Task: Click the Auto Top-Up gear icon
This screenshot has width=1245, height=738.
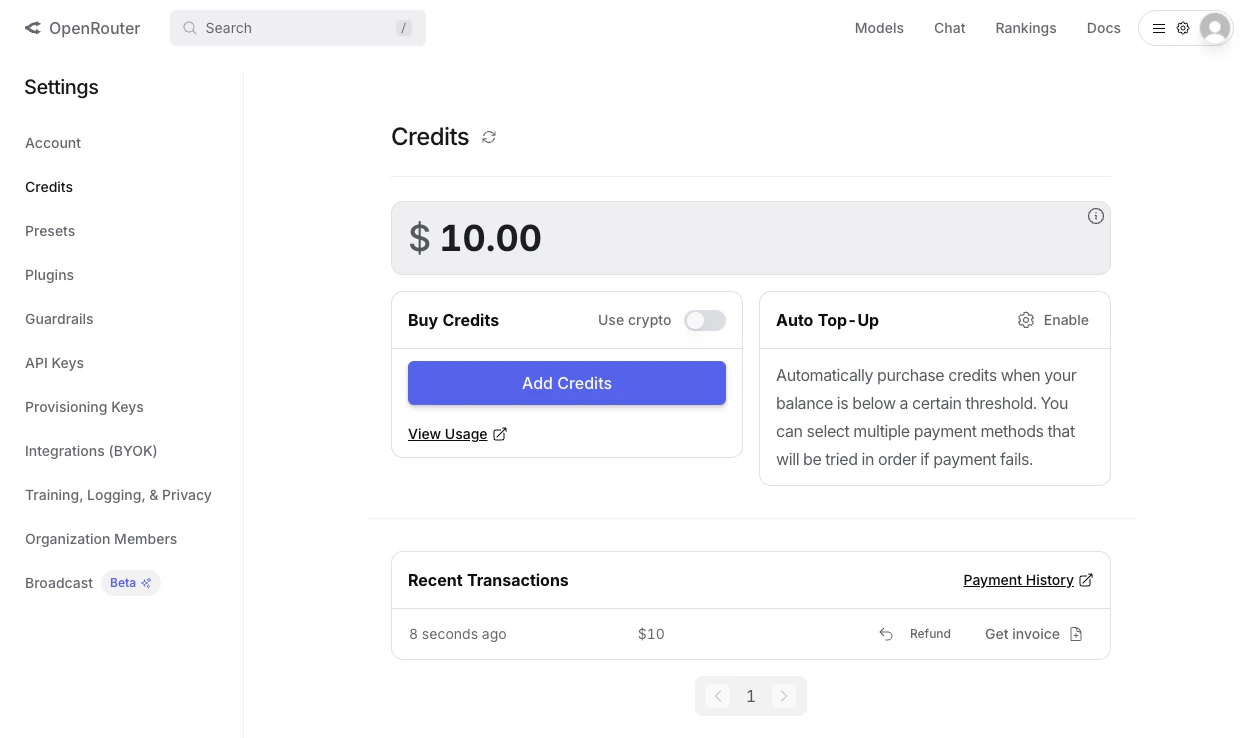Action: pyautogui.click(x=1026, y=320)
